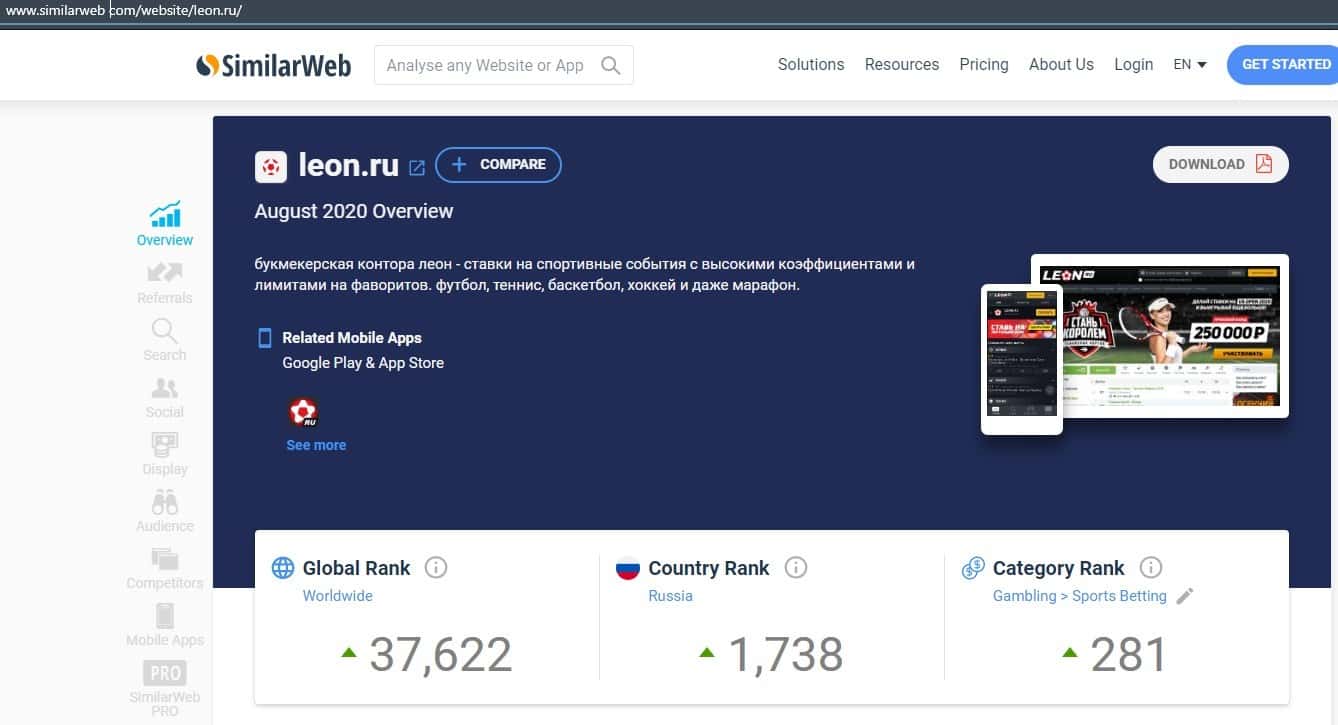The image size is (1338, 725).
Task: Open the Competitors sidebar section
Action: coord(165,560)
